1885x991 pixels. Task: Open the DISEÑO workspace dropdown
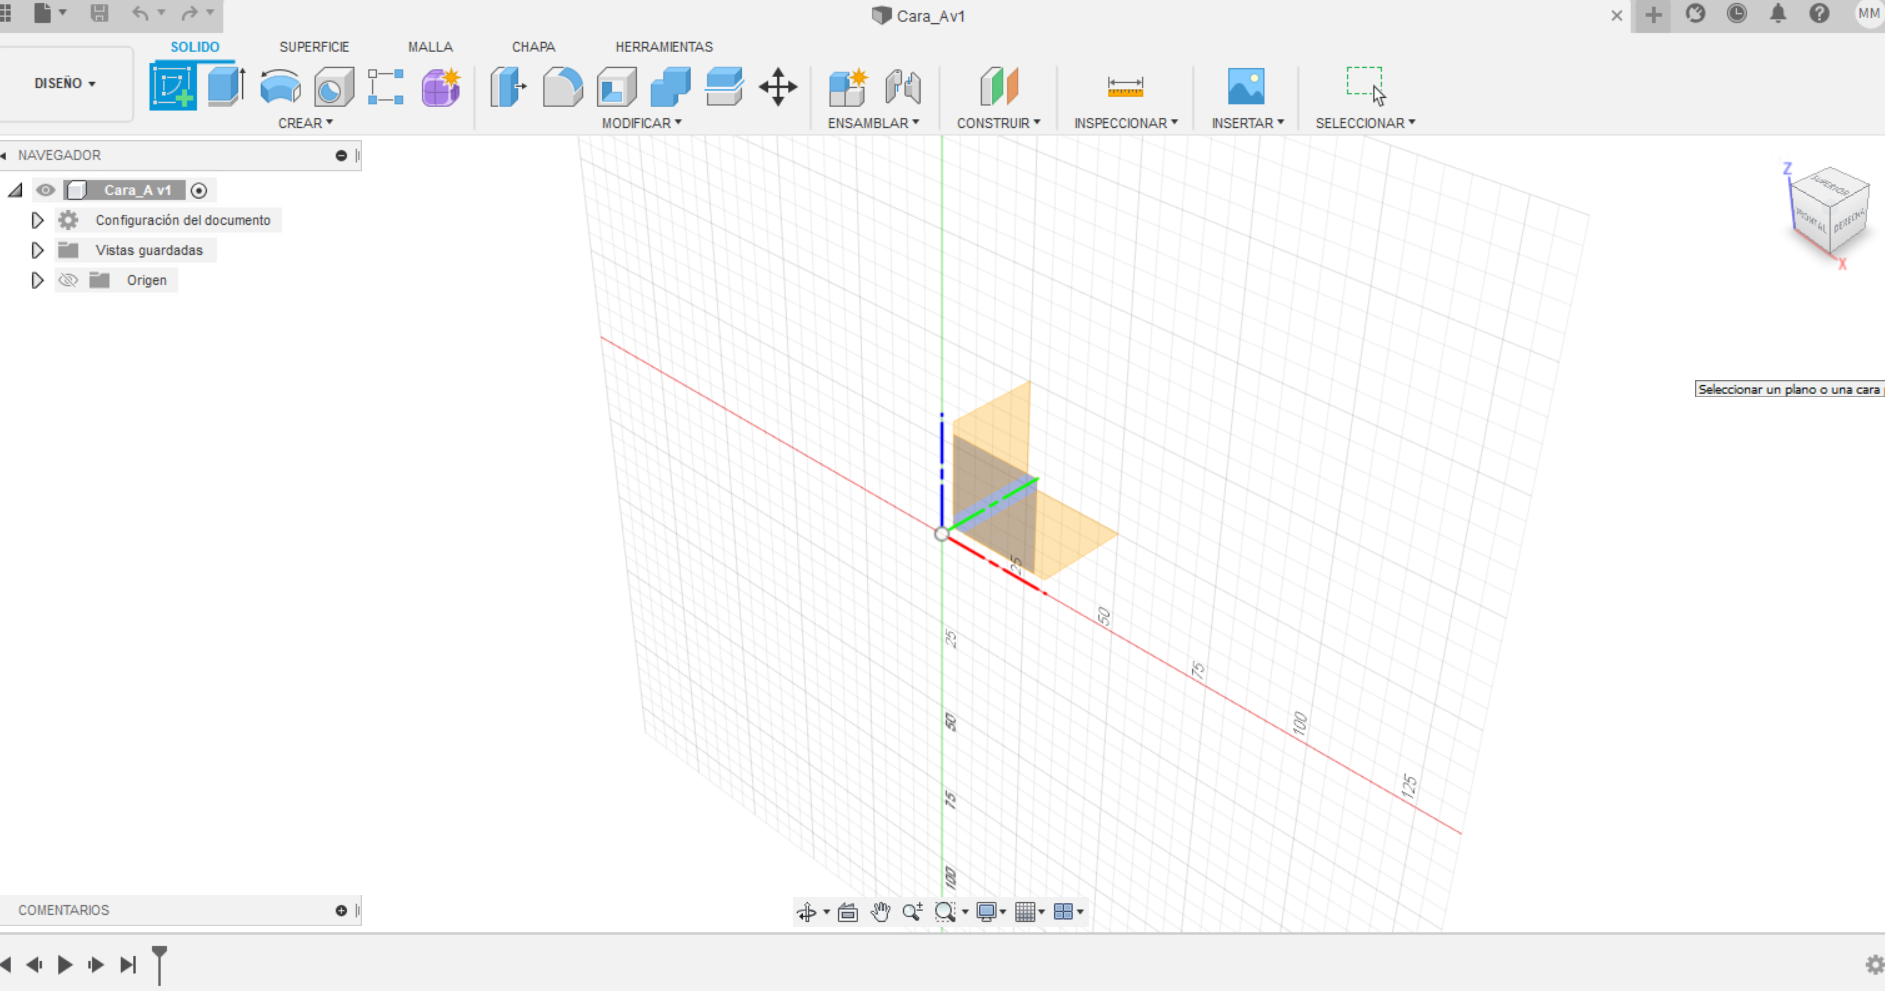(66, 84)
